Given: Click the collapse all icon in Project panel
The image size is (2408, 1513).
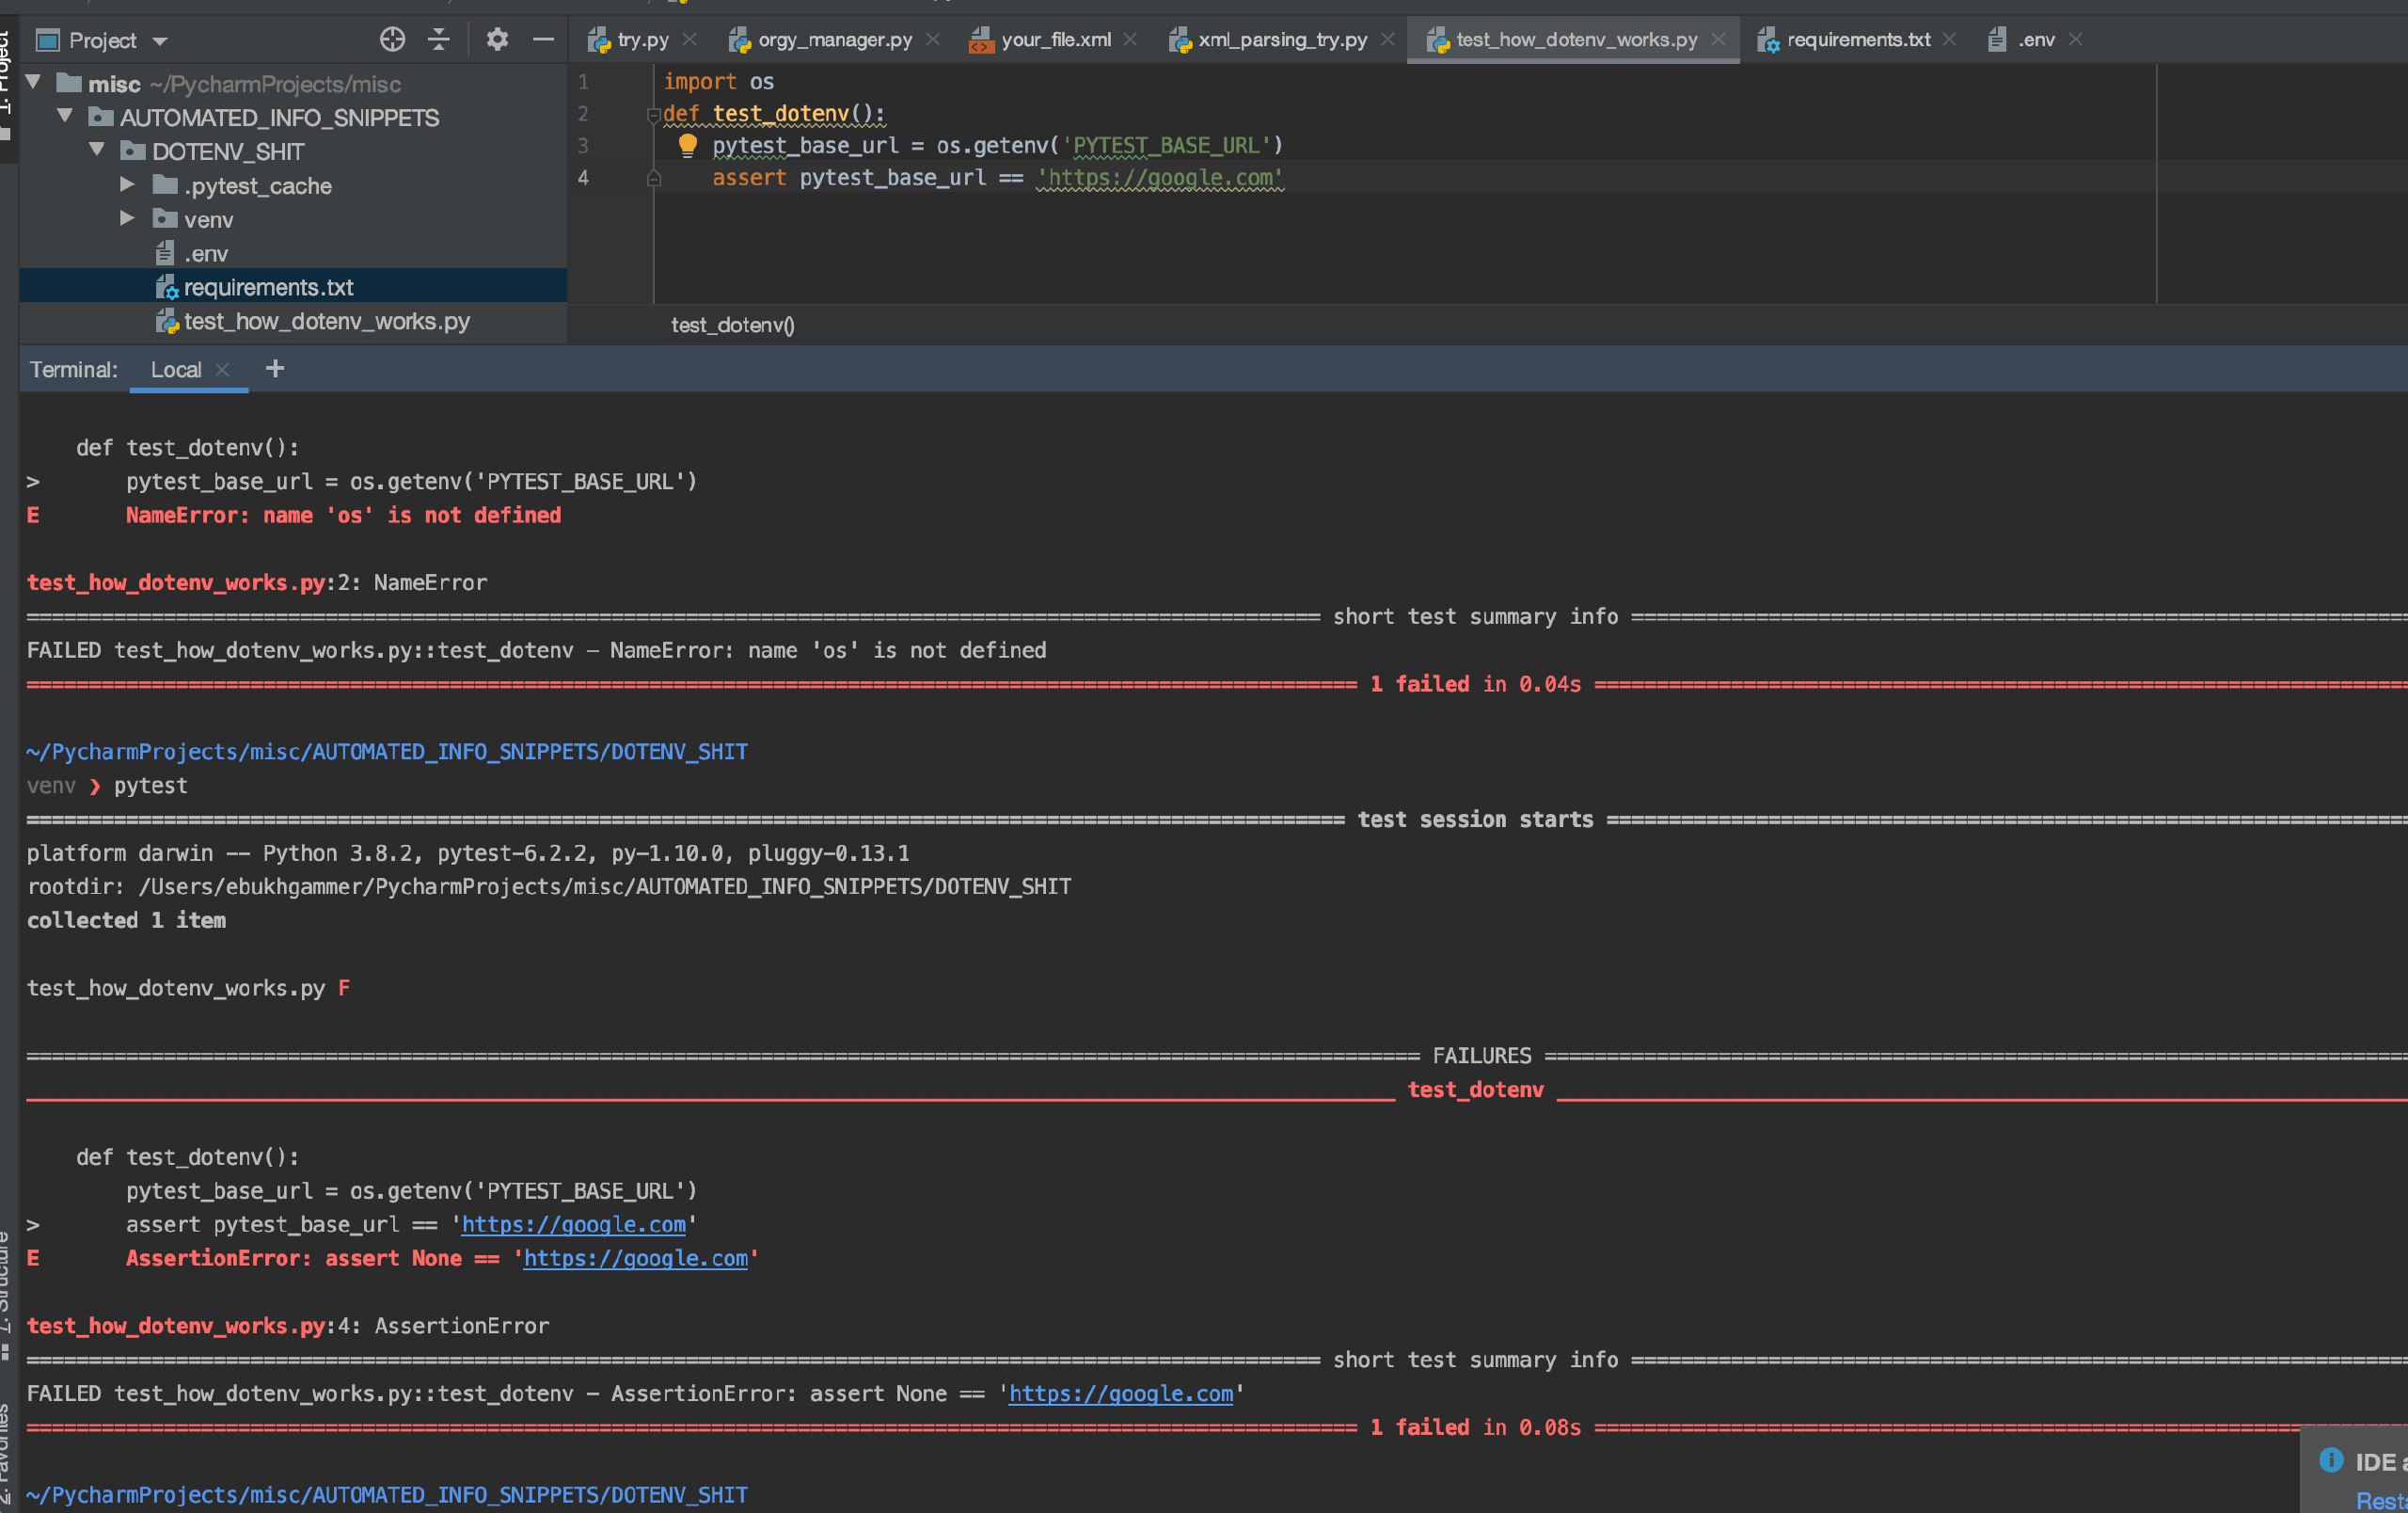Looking at the screenshot, I should click(x=439, y=40).
